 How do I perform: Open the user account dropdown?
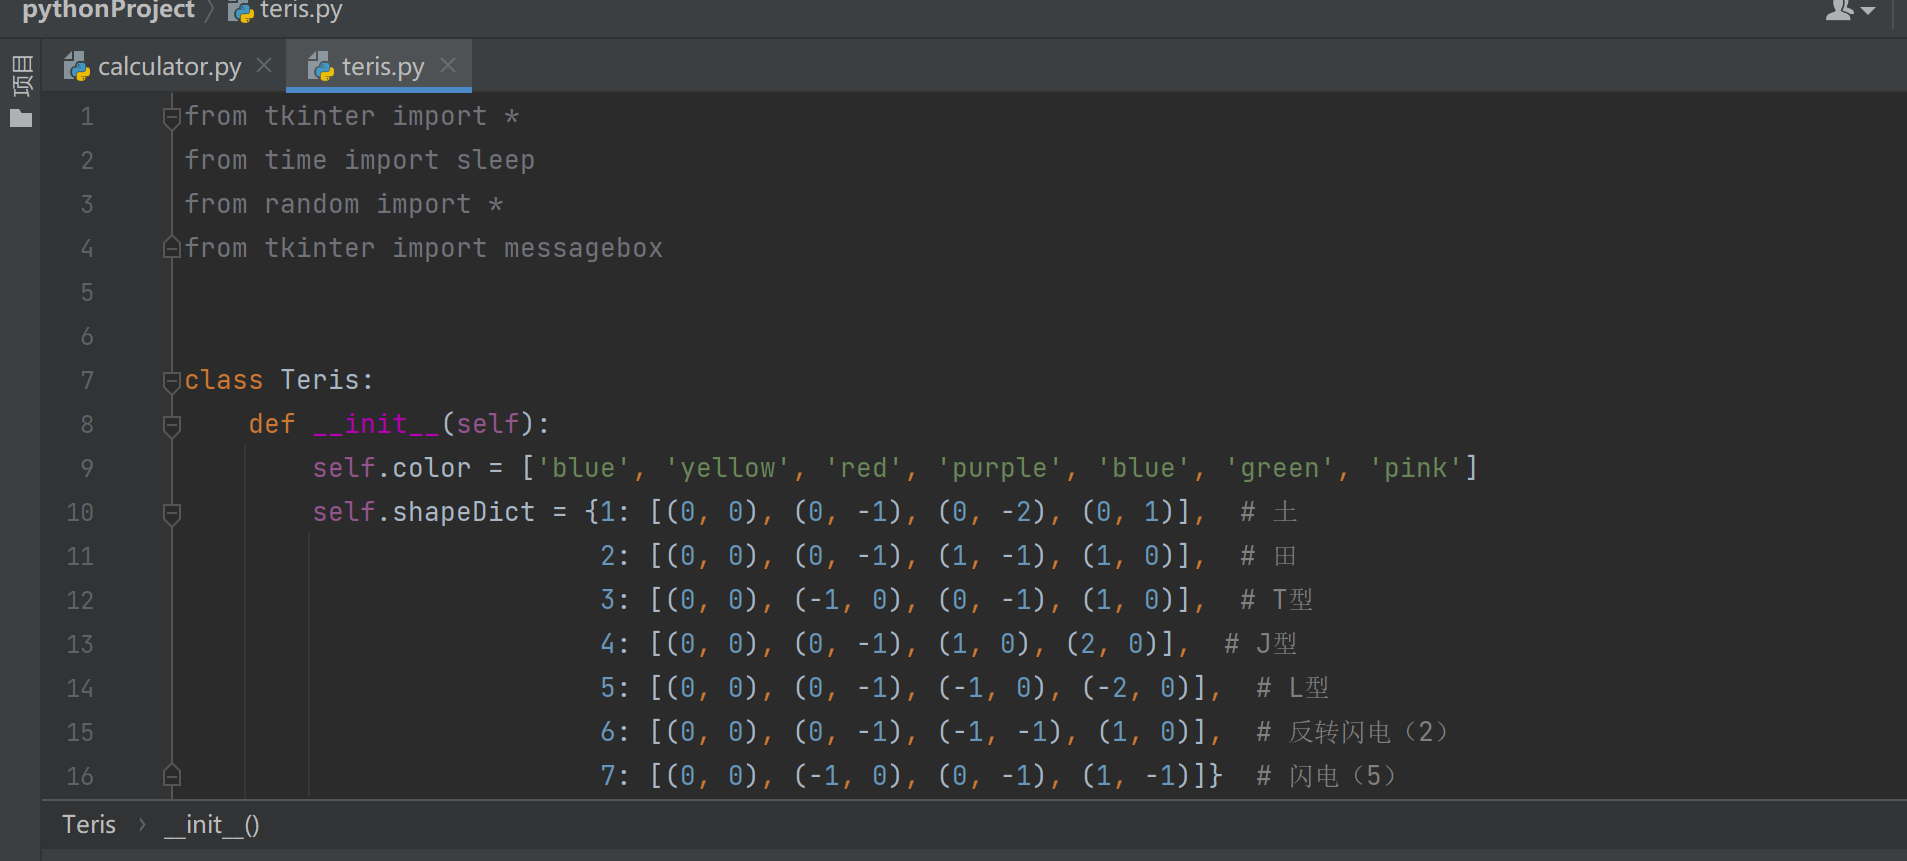[1850, 11]
